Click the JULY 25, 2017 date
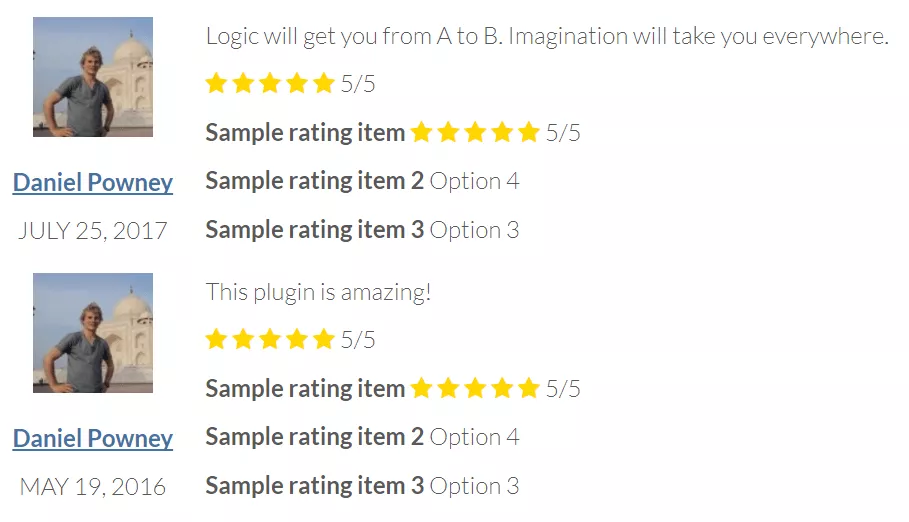This screenshot has width=909, height=522. point(93,231)
